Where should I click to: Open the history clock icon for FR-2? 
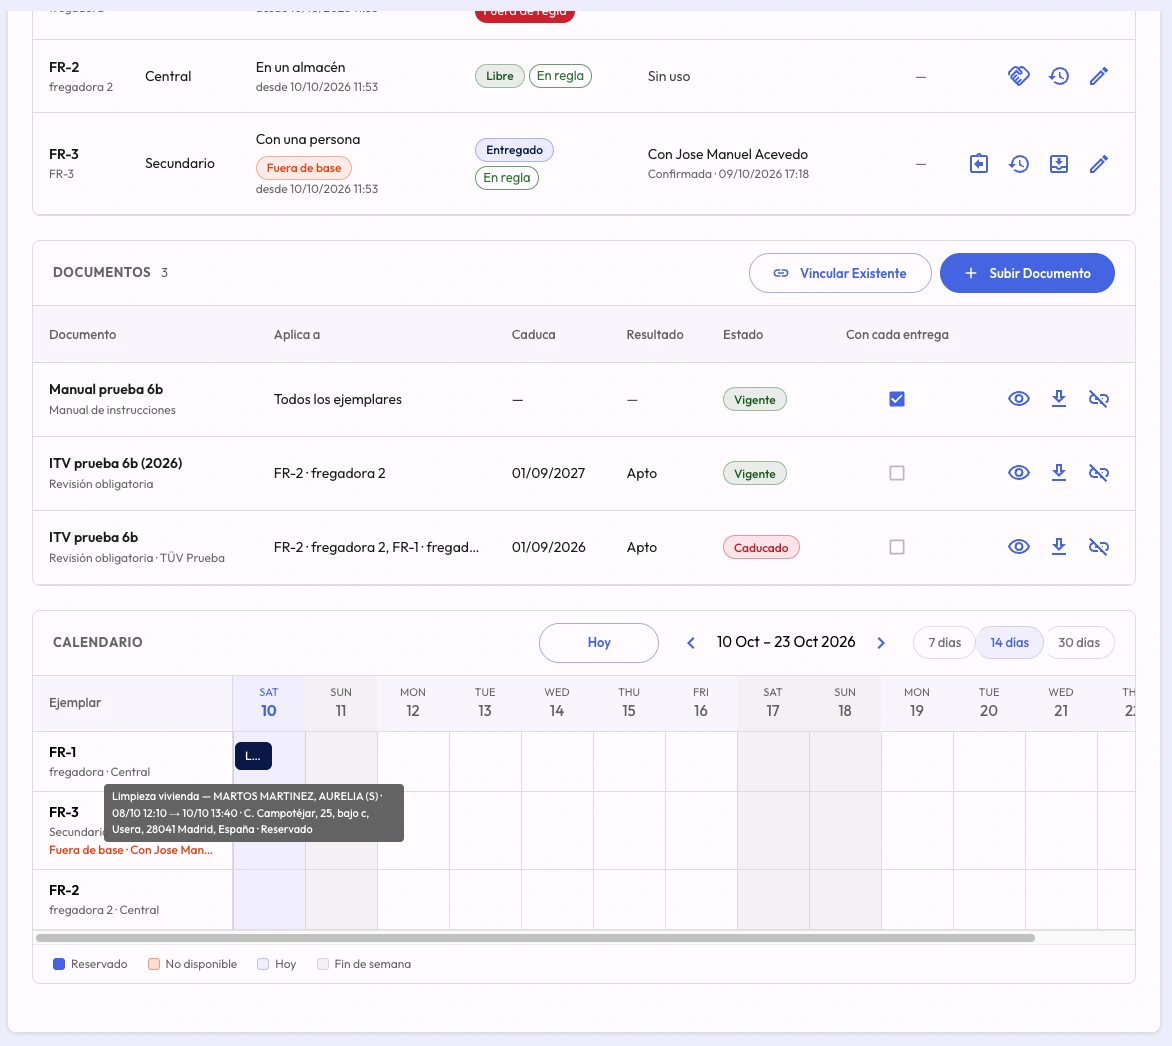(x=1058, y=76)
